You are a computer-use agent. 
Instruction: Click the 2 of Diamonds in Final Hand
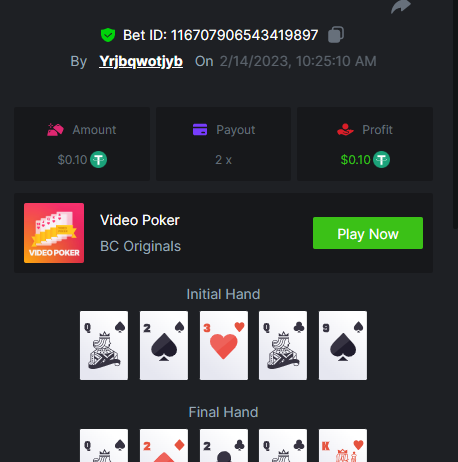coord(164,445)
